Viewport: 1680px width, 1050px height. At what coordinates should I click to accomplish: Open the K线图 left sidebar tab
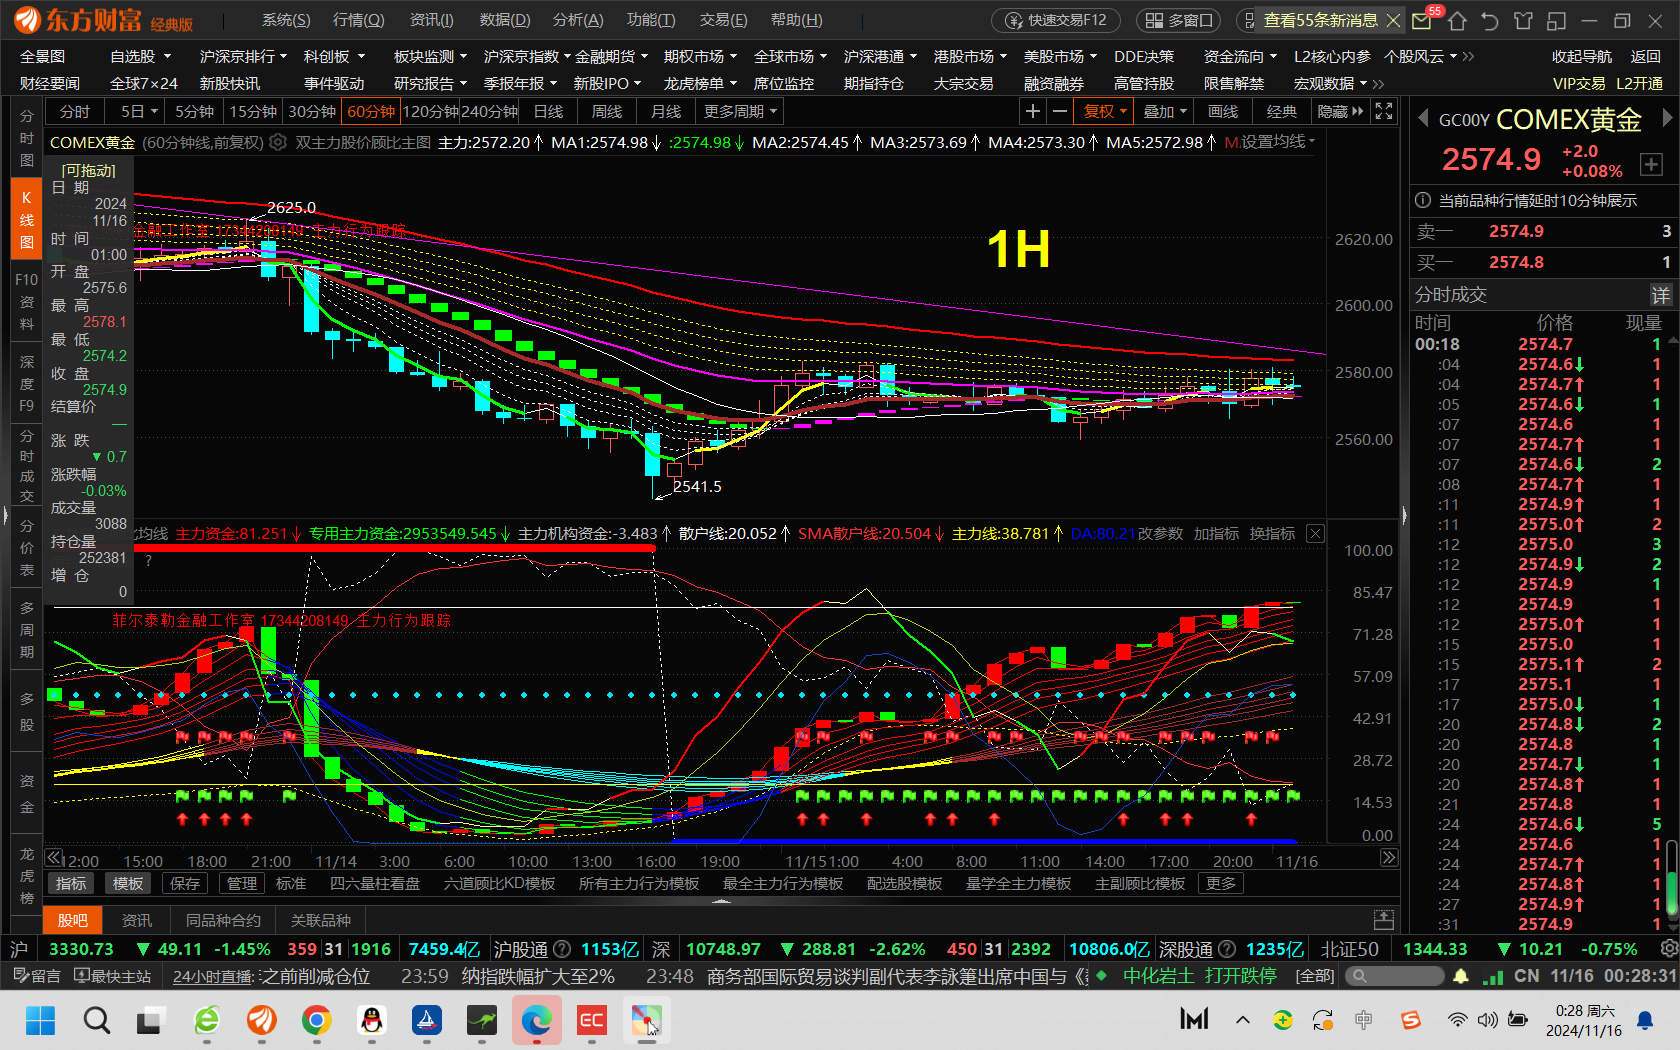[27, 219]
